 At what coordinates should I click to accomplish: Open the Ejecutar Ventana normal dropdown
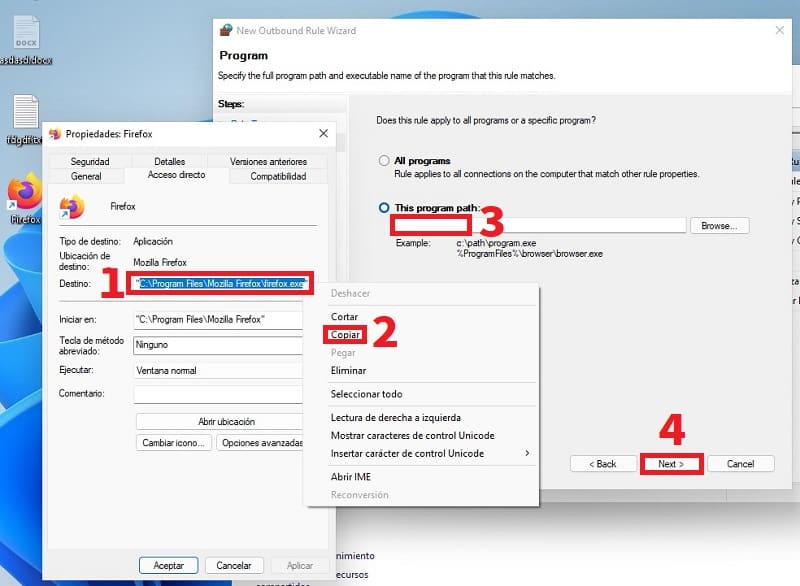[x=218, y=371]
